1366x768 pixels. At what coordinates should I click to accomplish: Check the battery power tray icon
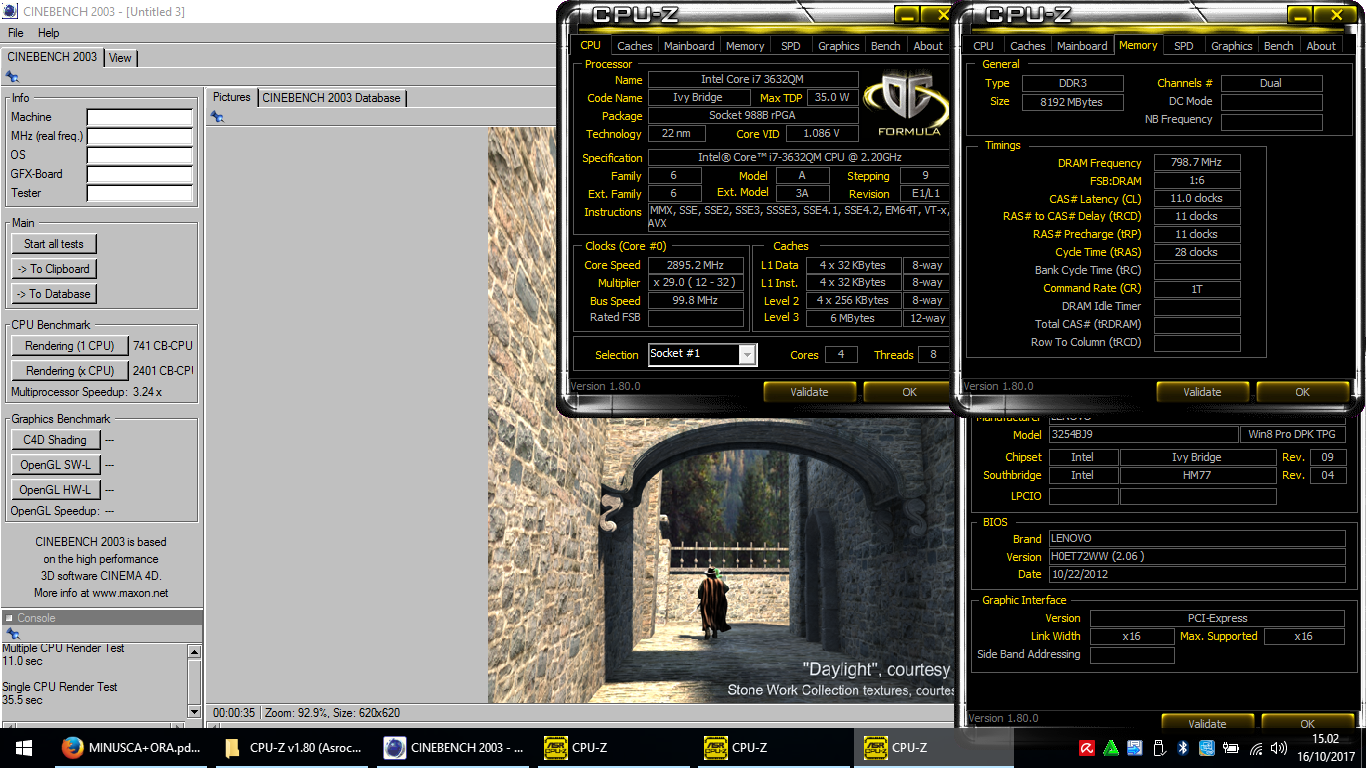tap(1231, 748)
